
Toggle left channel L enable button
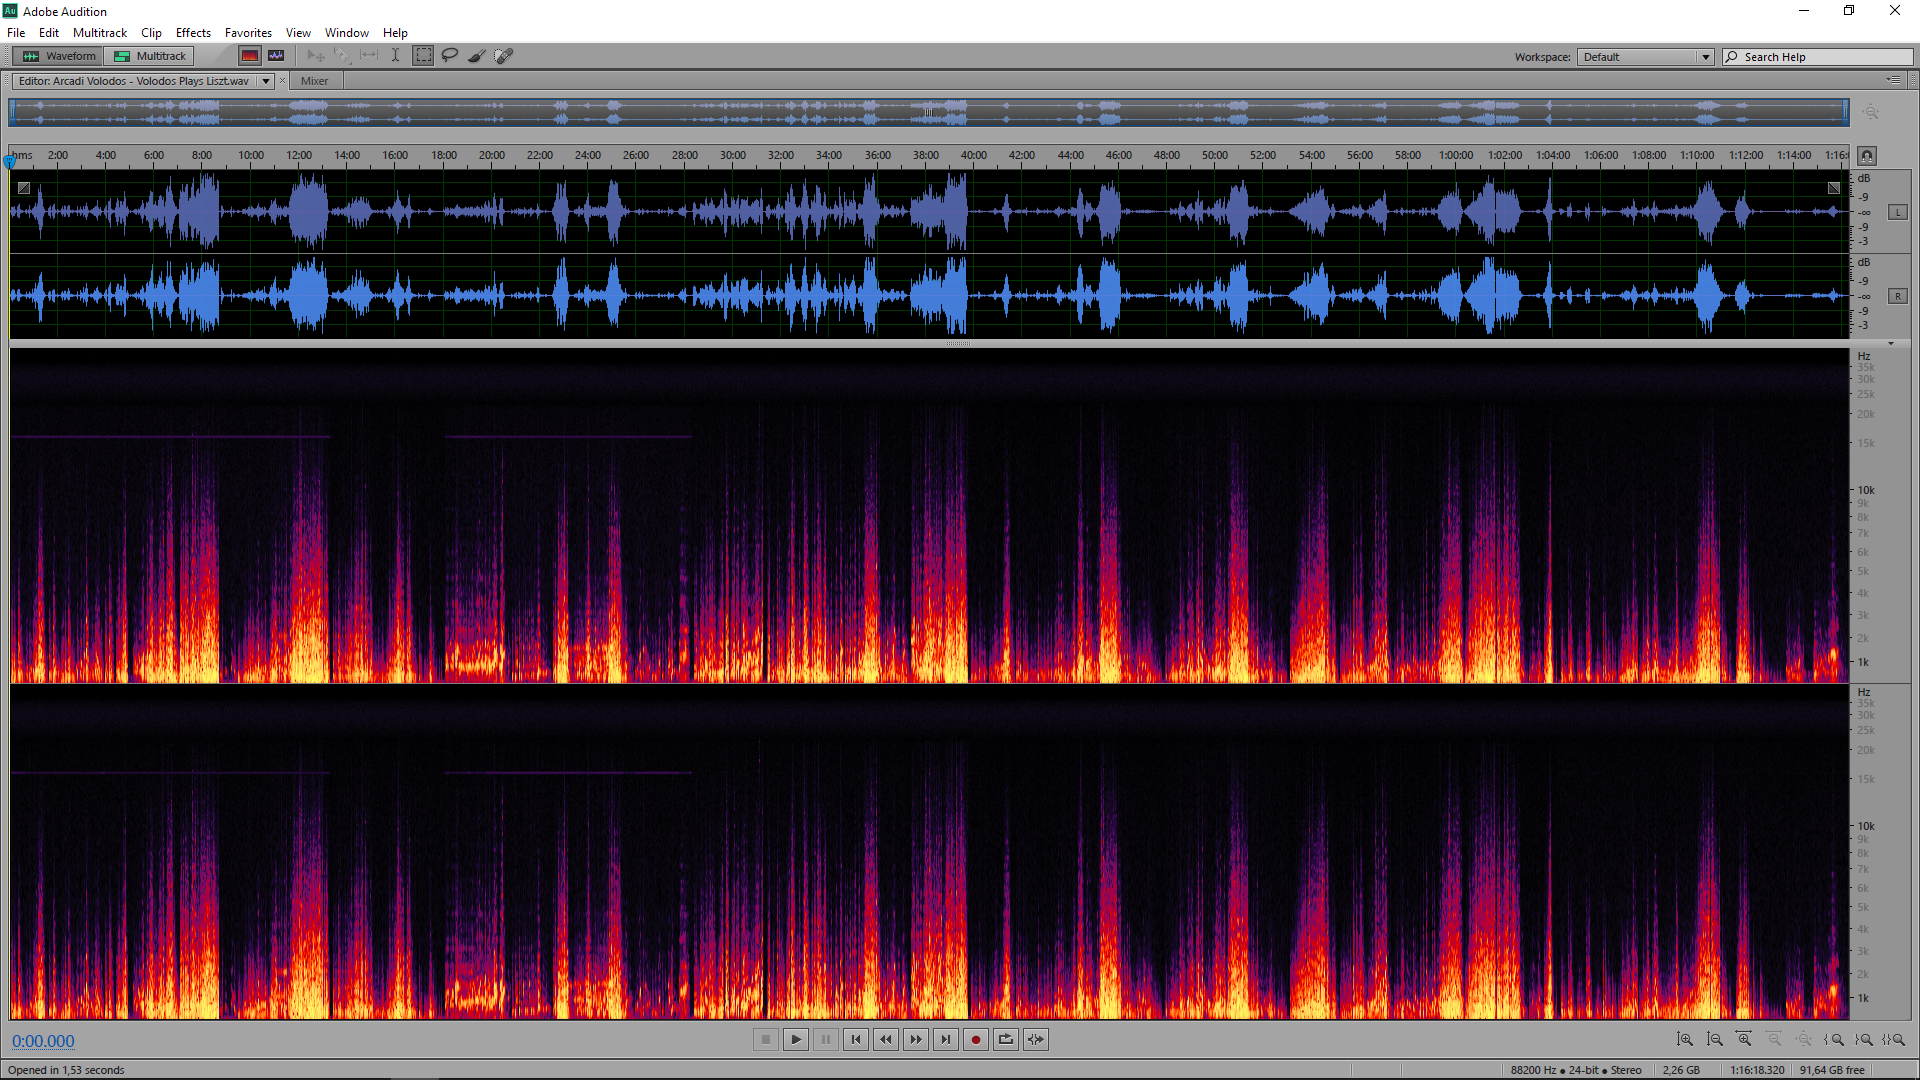(1897, 212)
